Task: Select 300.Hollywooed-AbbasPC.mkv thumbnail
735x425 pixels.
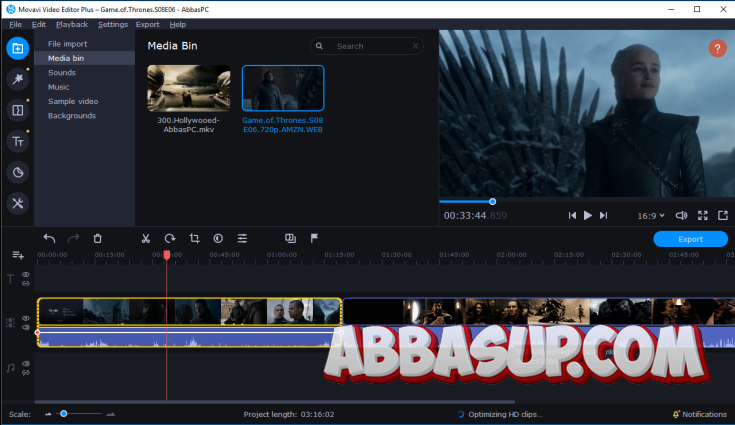Action: 188,88
